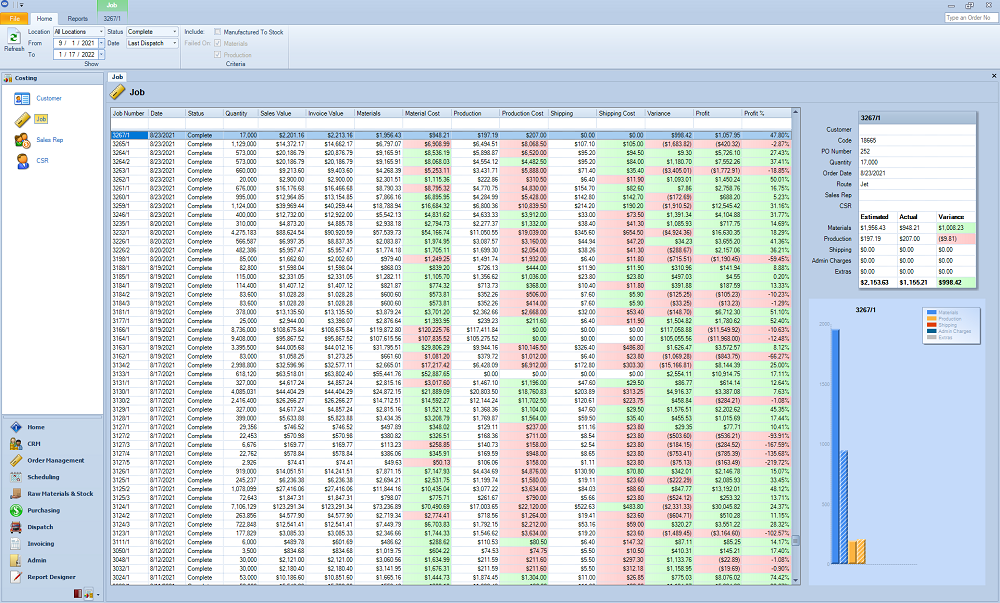Switch to the Reports ribbon tab
The width and height of the screenshot is (1000, 603).
point(78,18)
